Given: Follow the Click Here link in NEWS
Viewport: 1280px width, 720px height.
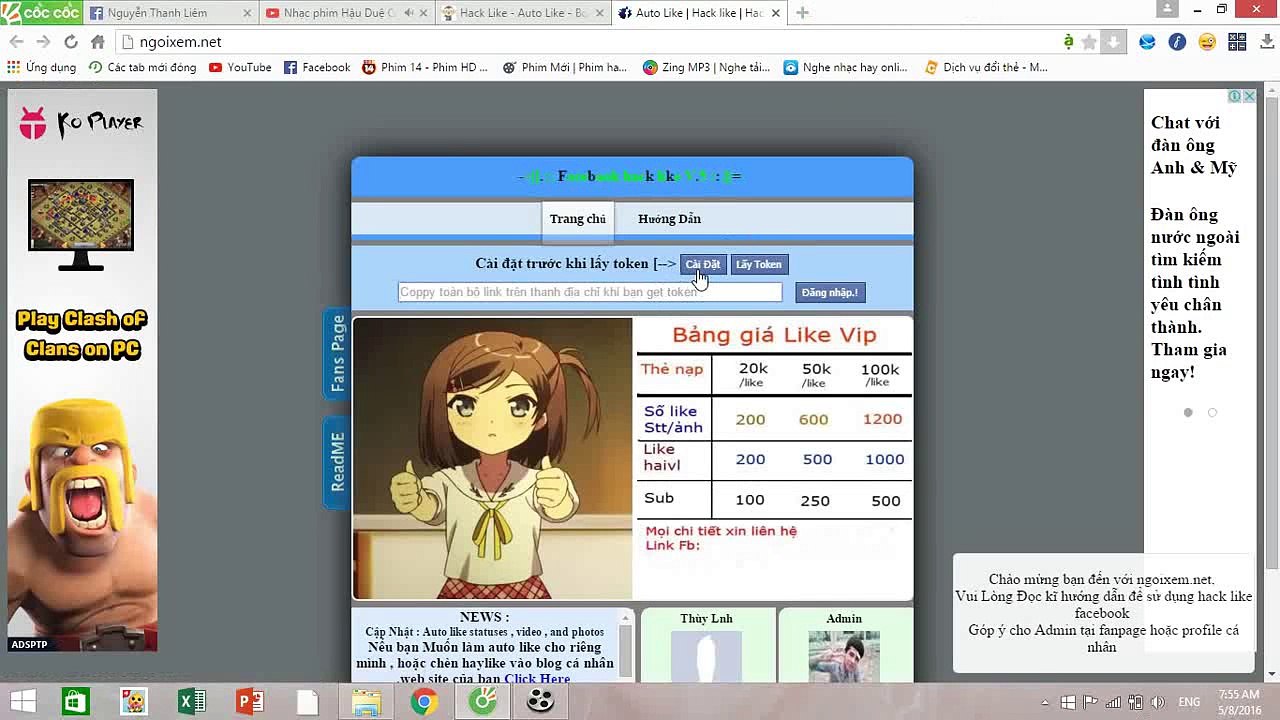Looking at the screenshot, I should 537,679.
